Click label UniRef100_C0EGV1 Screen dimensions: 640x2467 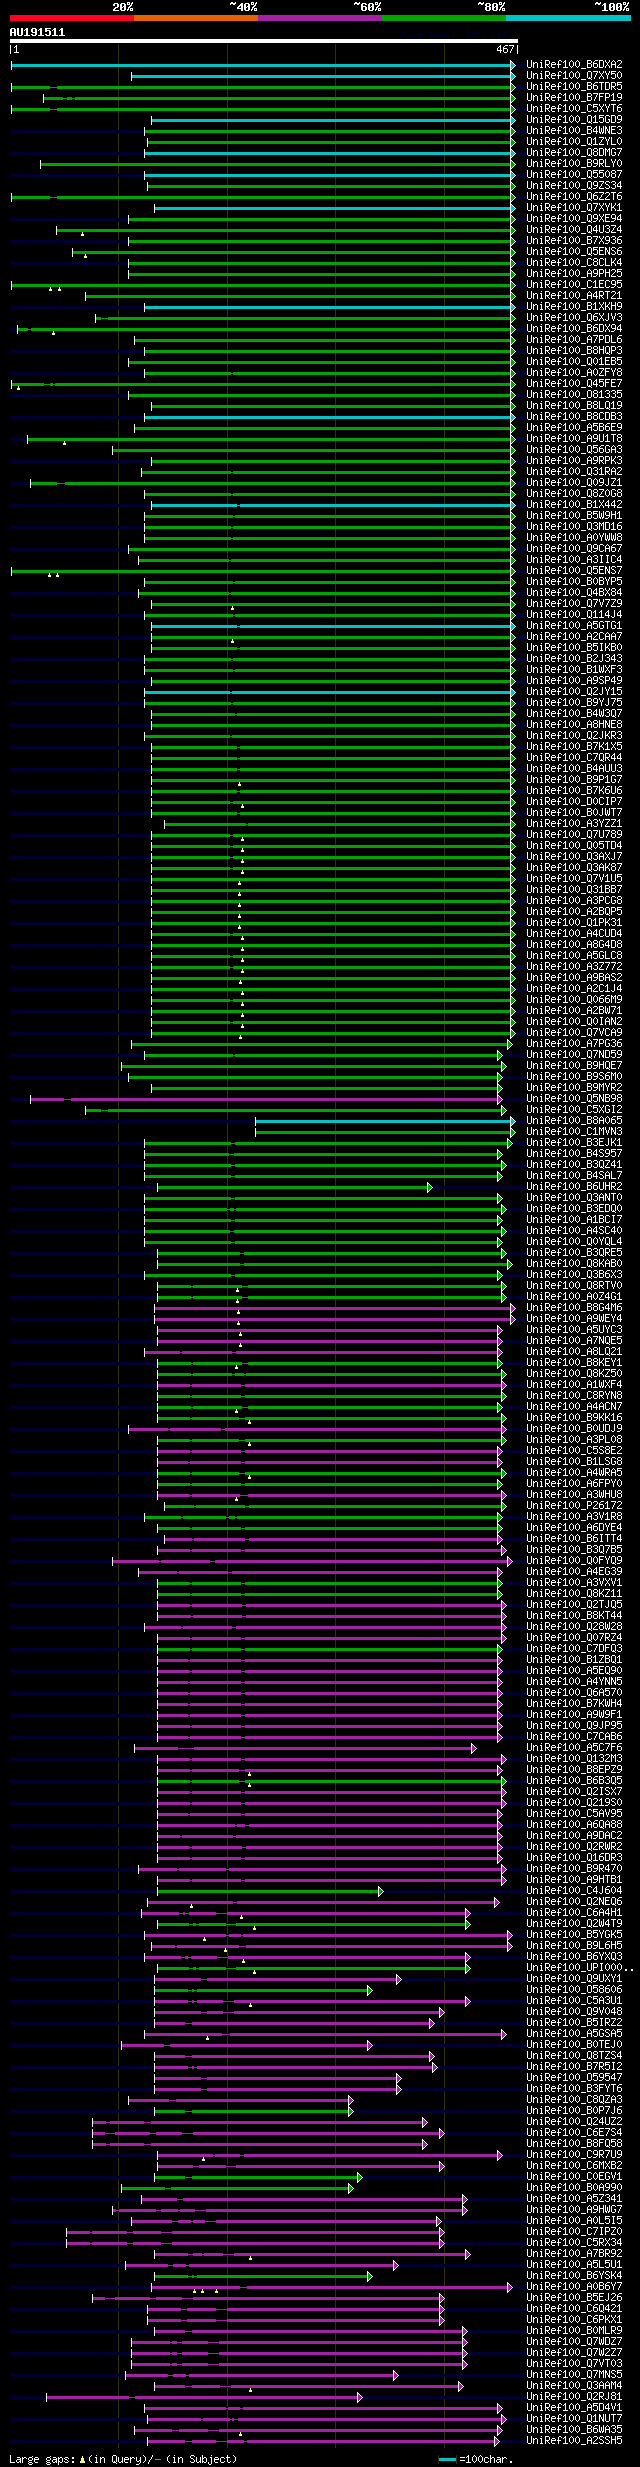point(574,2177)
